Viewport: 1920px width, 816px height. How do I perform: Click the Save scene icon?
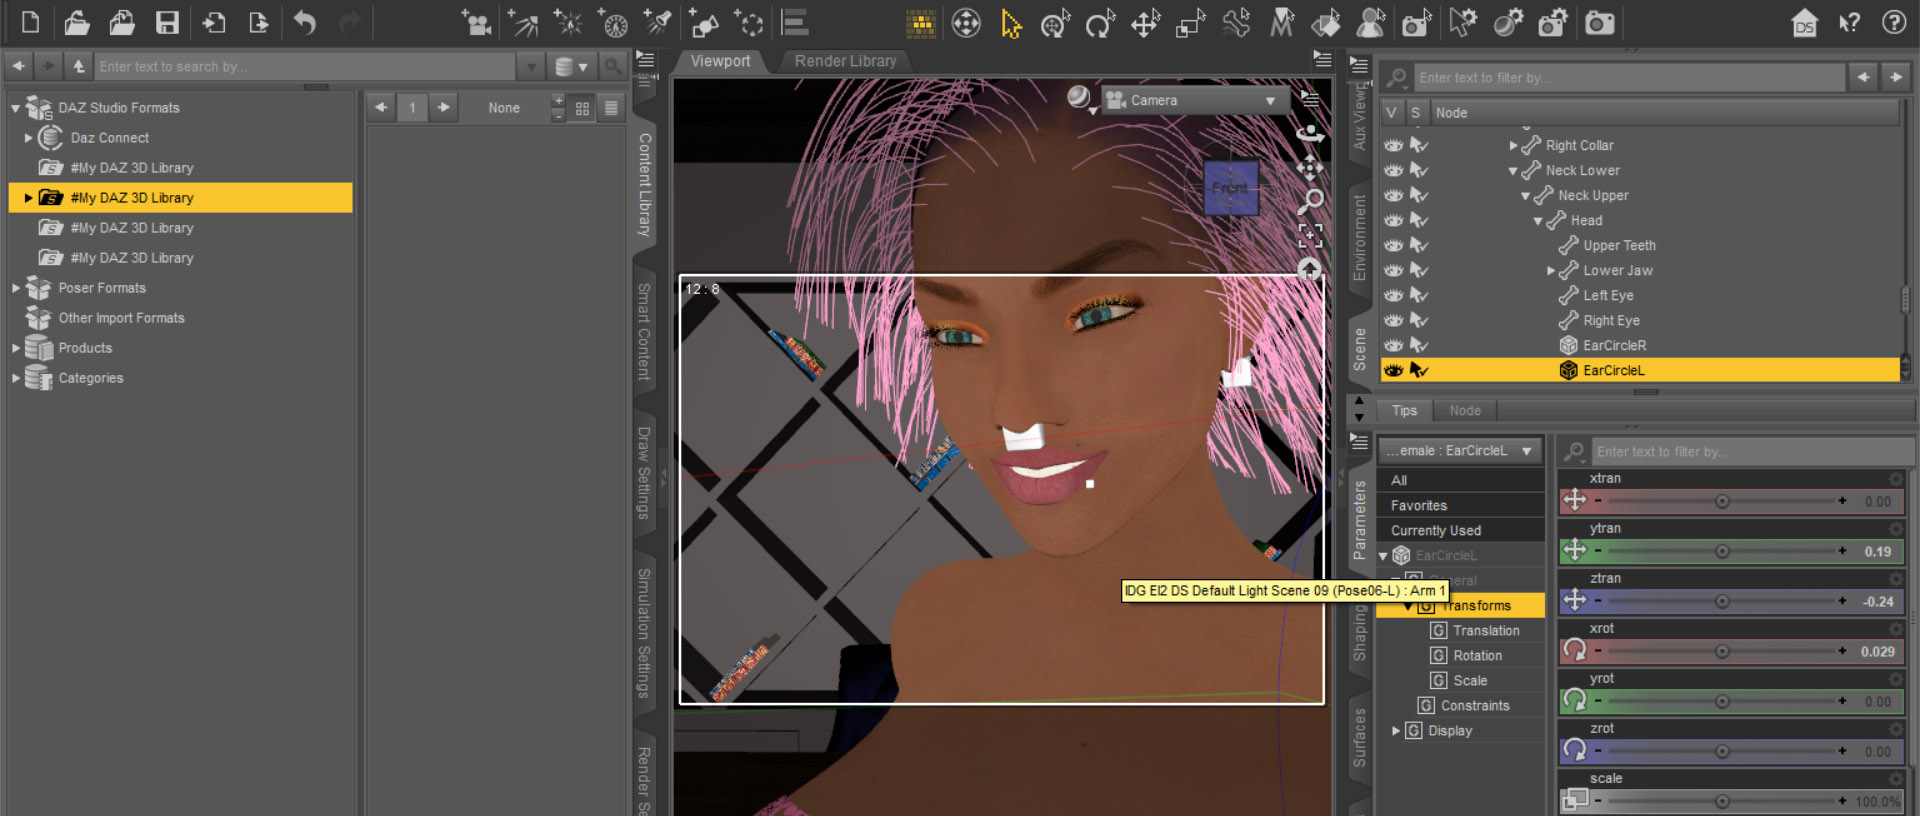pyautogui.click(x=167, y=23)
